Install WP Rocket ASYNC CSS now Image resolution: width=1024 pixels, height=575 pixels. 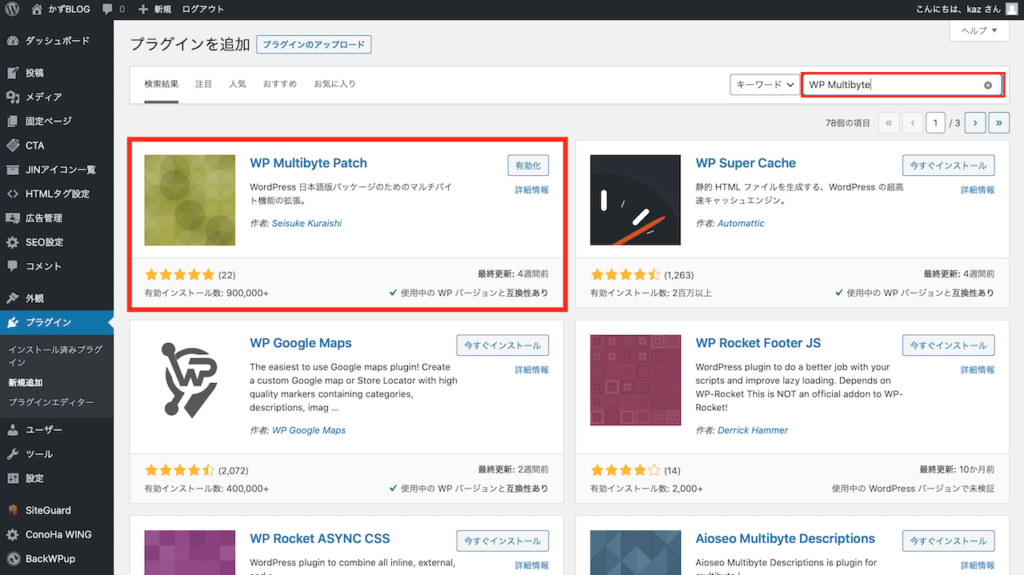(502, 540)
